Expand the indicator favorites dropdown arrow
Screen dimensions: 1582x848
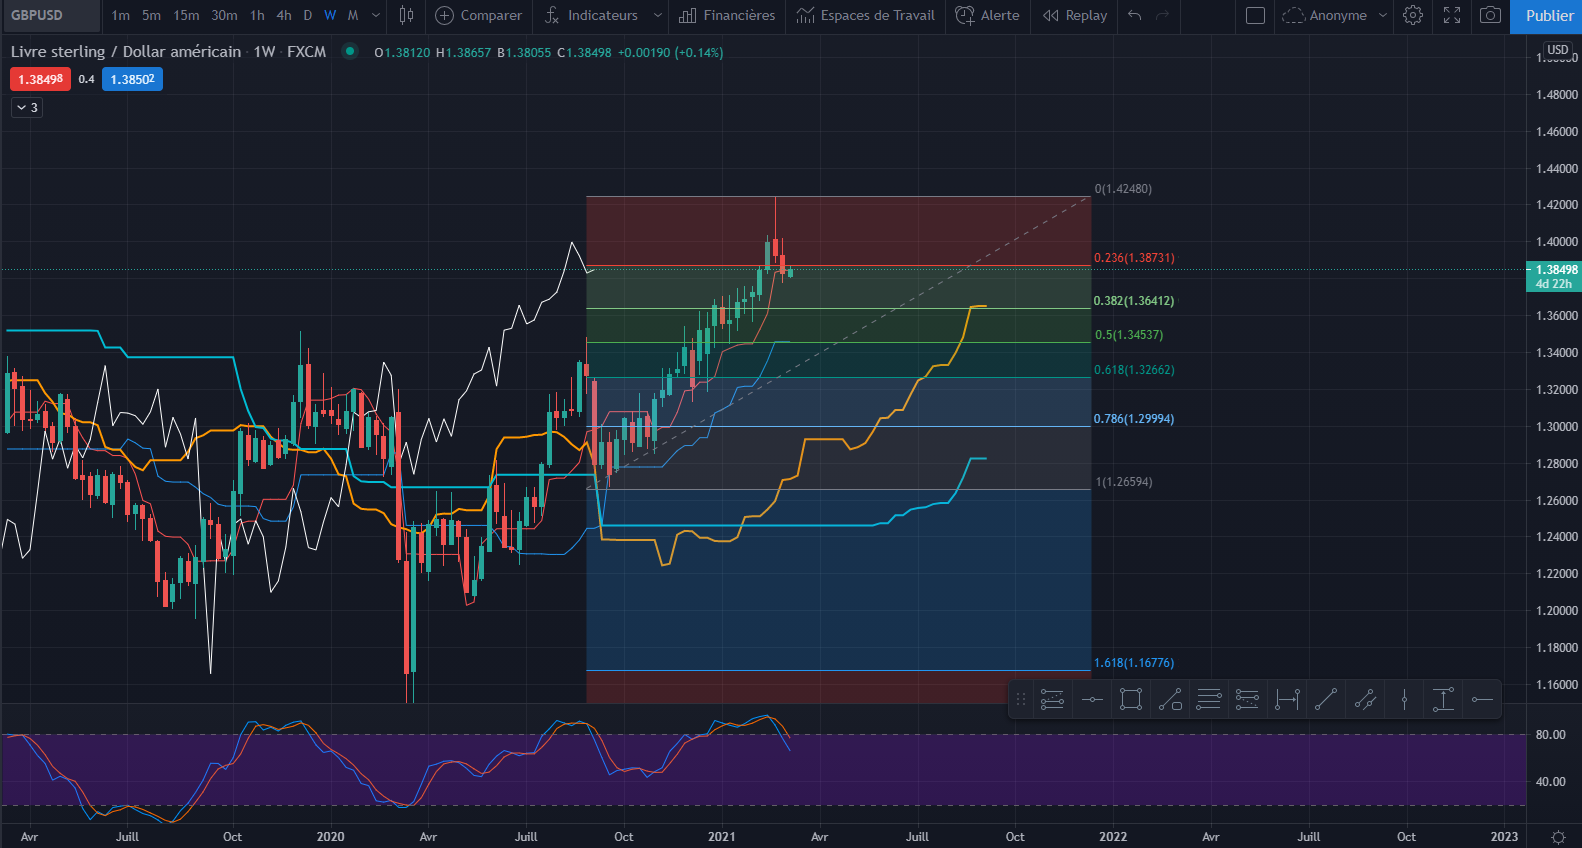point(657,15)
